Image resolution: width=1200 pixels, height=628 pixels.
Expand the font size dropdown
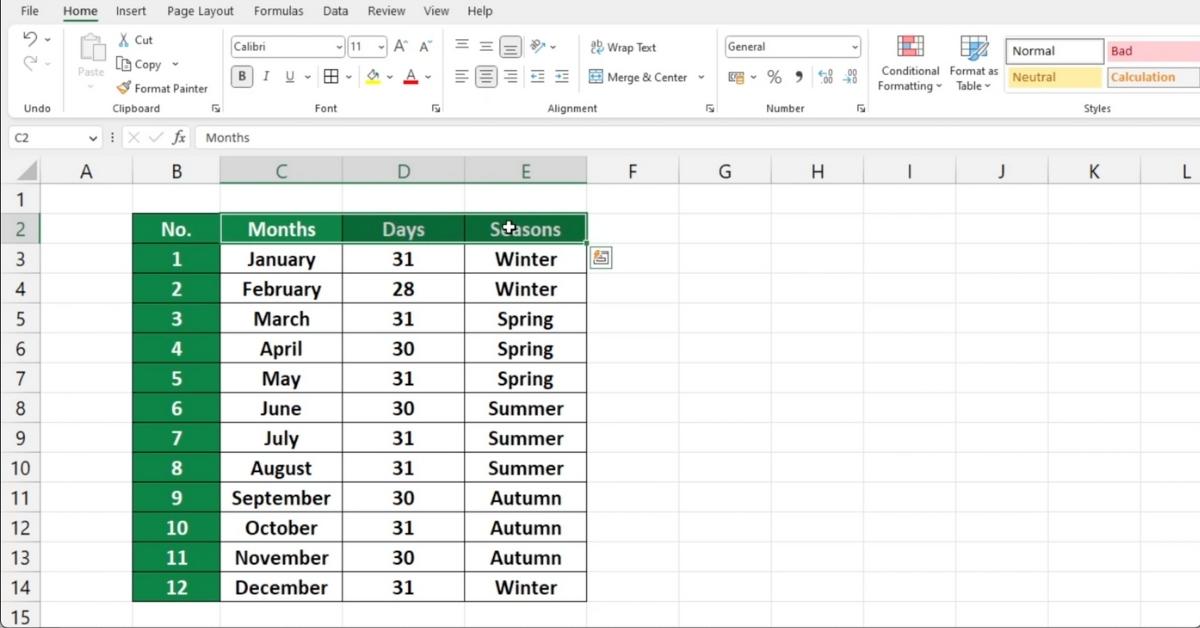(x=381, y=46)
